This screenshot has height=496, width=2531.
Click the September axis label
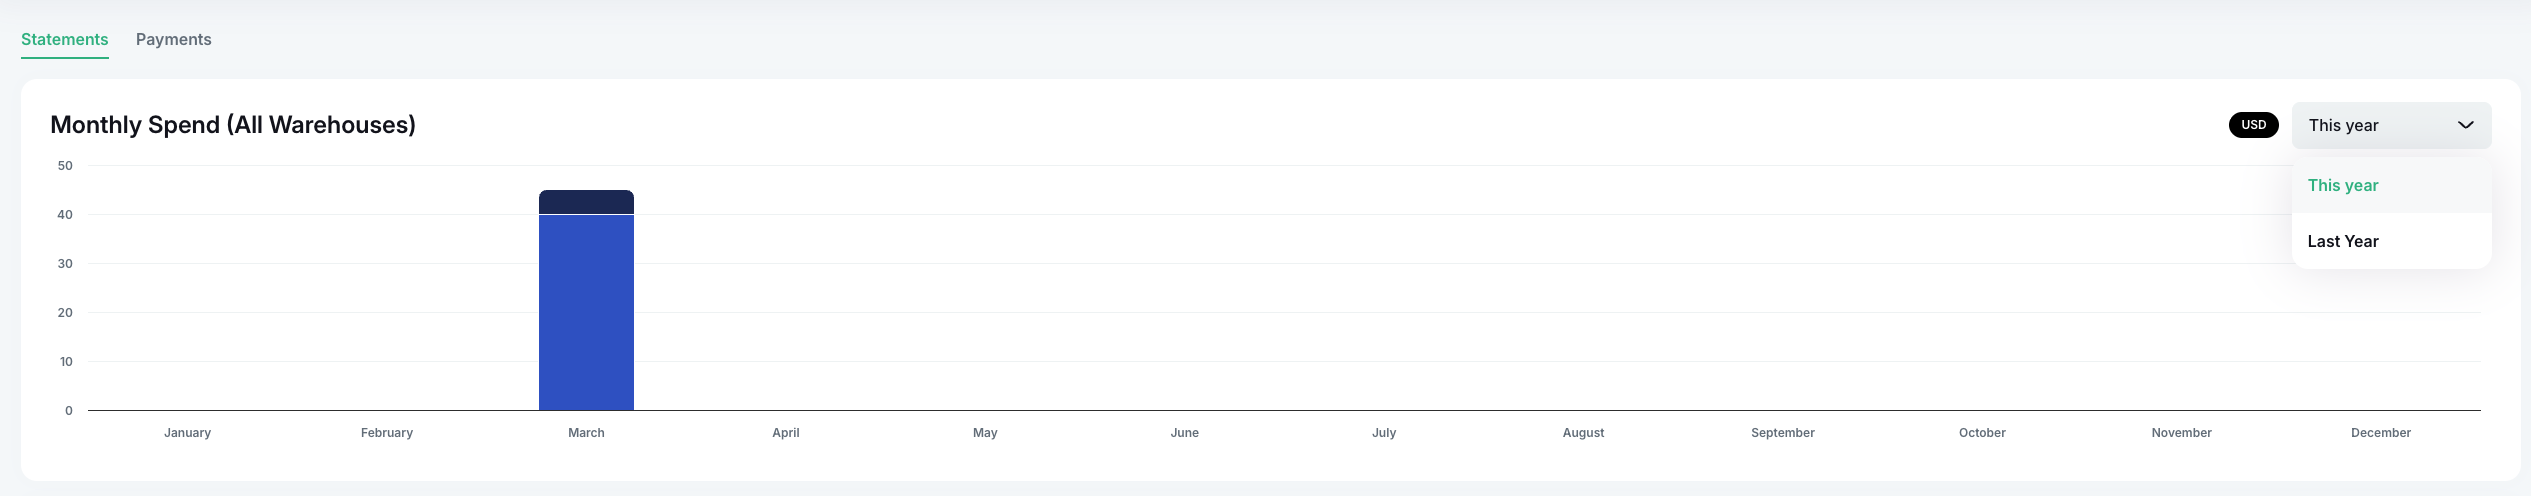coord(1782,433)
